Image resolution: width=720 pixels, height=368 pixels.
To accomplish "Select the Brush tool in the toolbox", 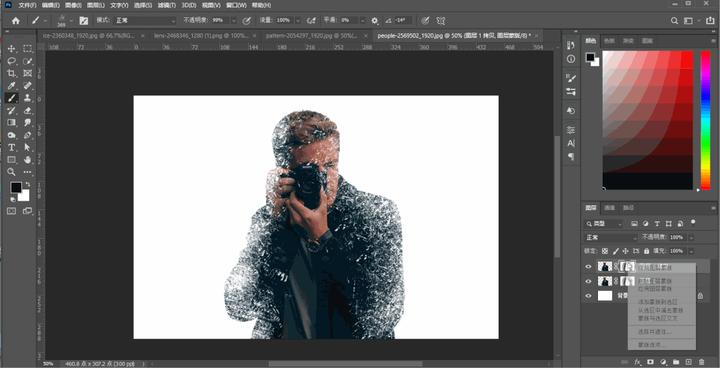I will [x=11, y=98].
